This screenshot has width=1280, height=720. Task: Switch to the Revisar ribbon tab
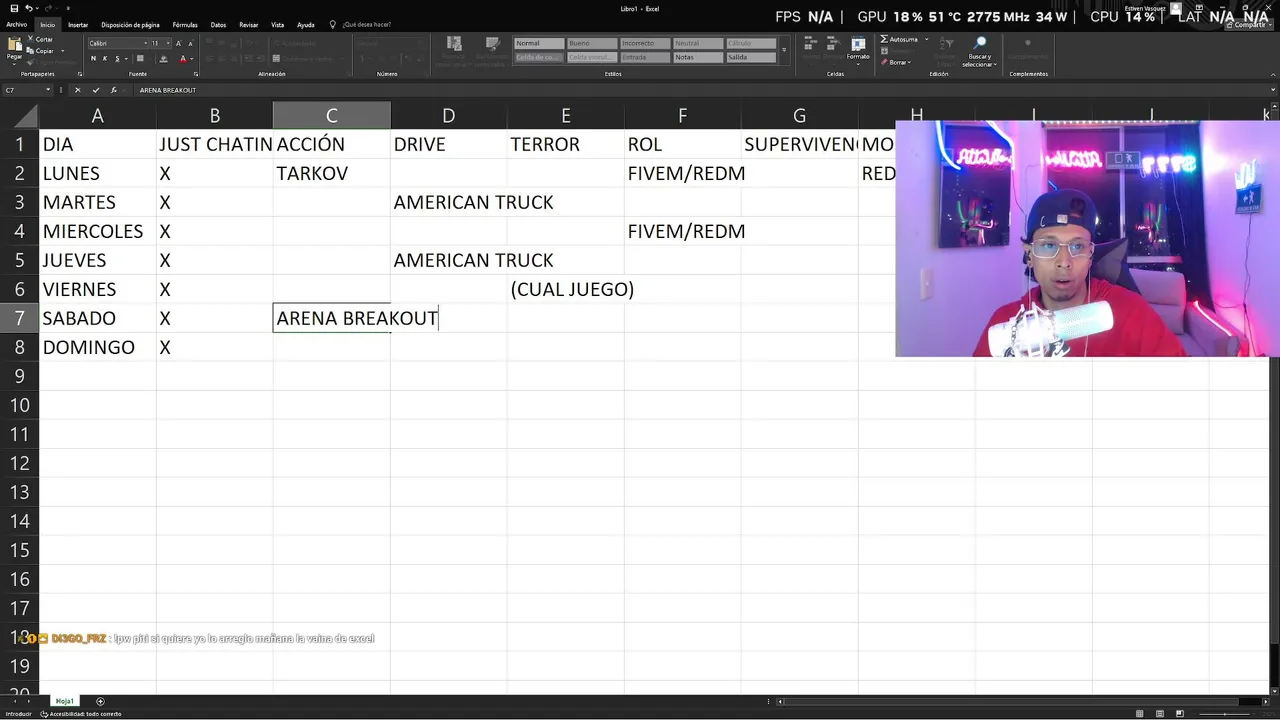pyautogui.click(x=248, y=25)
